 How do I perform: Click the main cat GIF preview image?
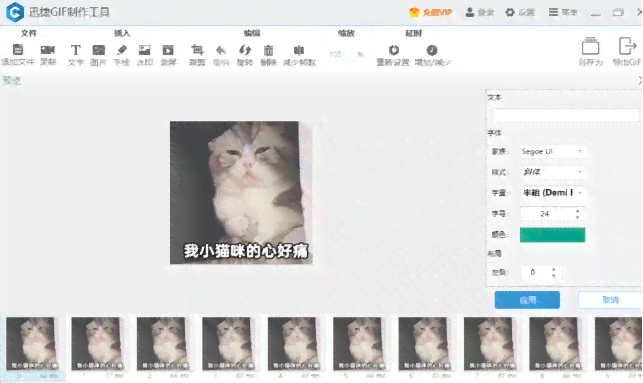tap(241, 192)
